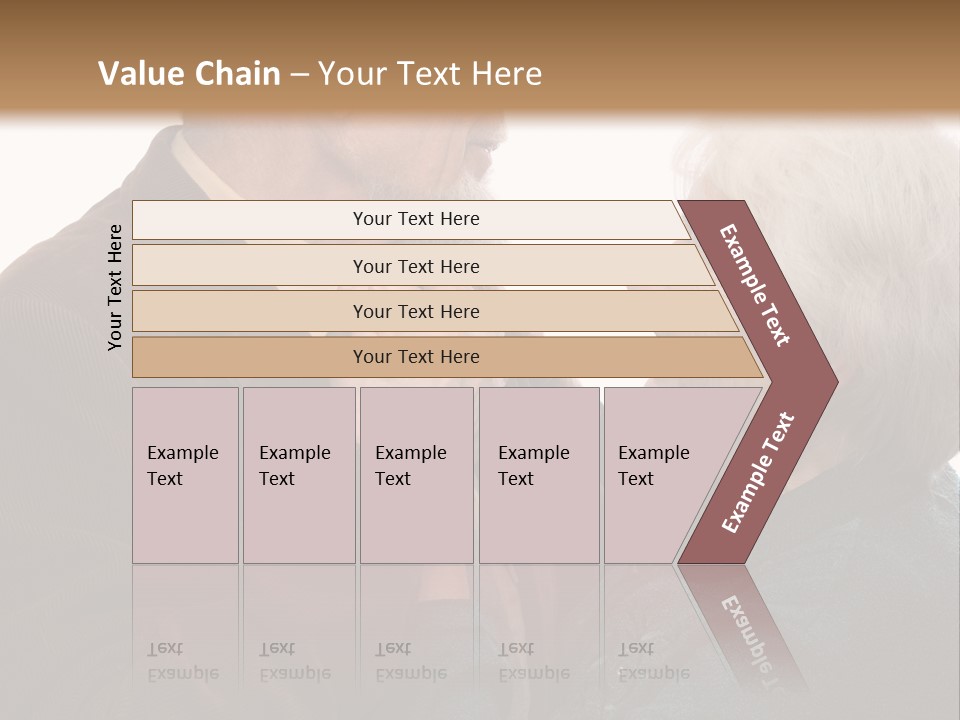The height and width of the screenshot is (720, 960).
Task: Select the bold 'Value Chain' words in title
Action: 189,74
